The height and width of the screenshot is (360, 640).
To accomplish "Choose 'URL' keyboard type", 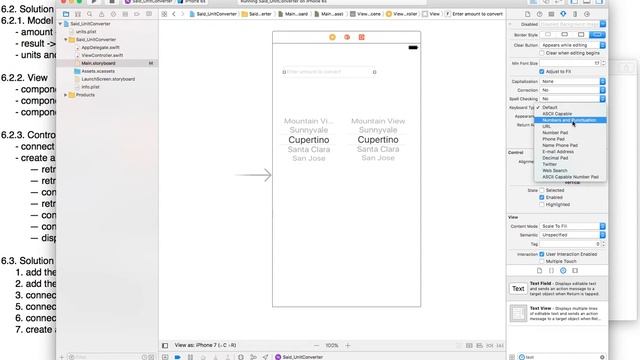I will coord(570,127).
